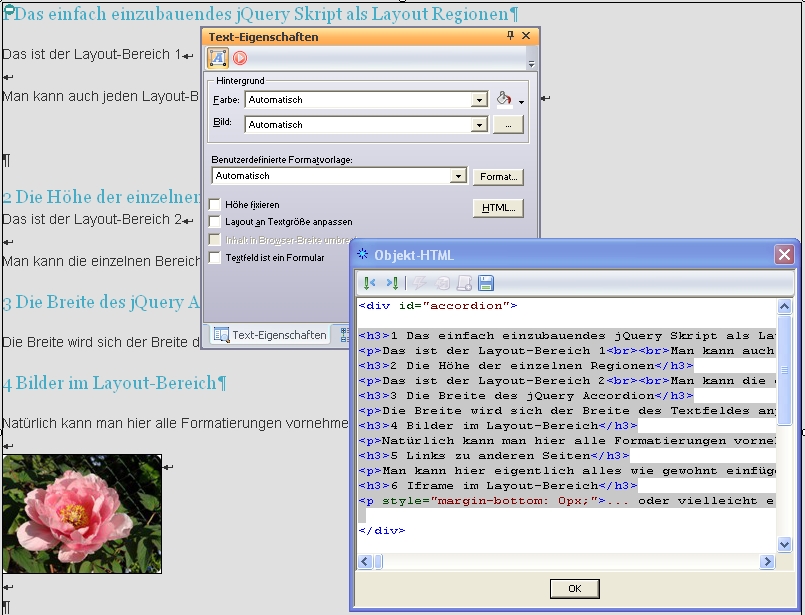Image resolution: width=805 pixels, height=615 pixels.
Task: Click the paint bucket fill color icon
Action: pyautogui.click(x=505, y=99)
